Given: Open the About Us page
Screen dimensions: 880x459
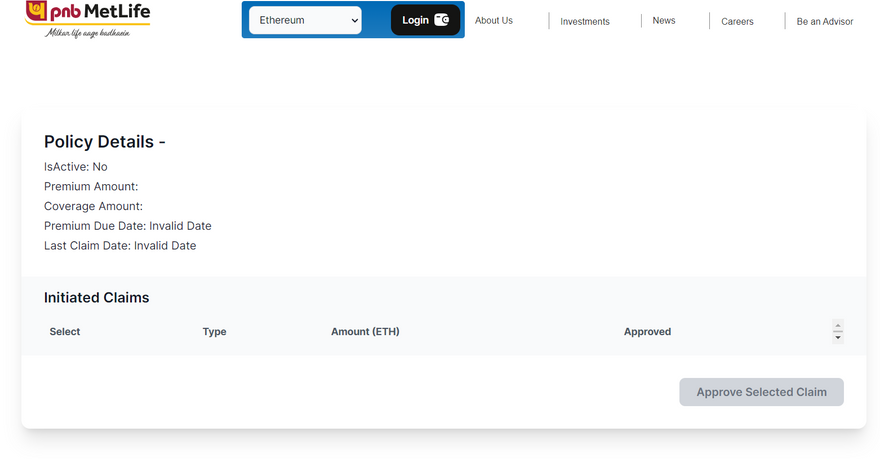Looking at the screenshot, I should [x=493, y=20].
